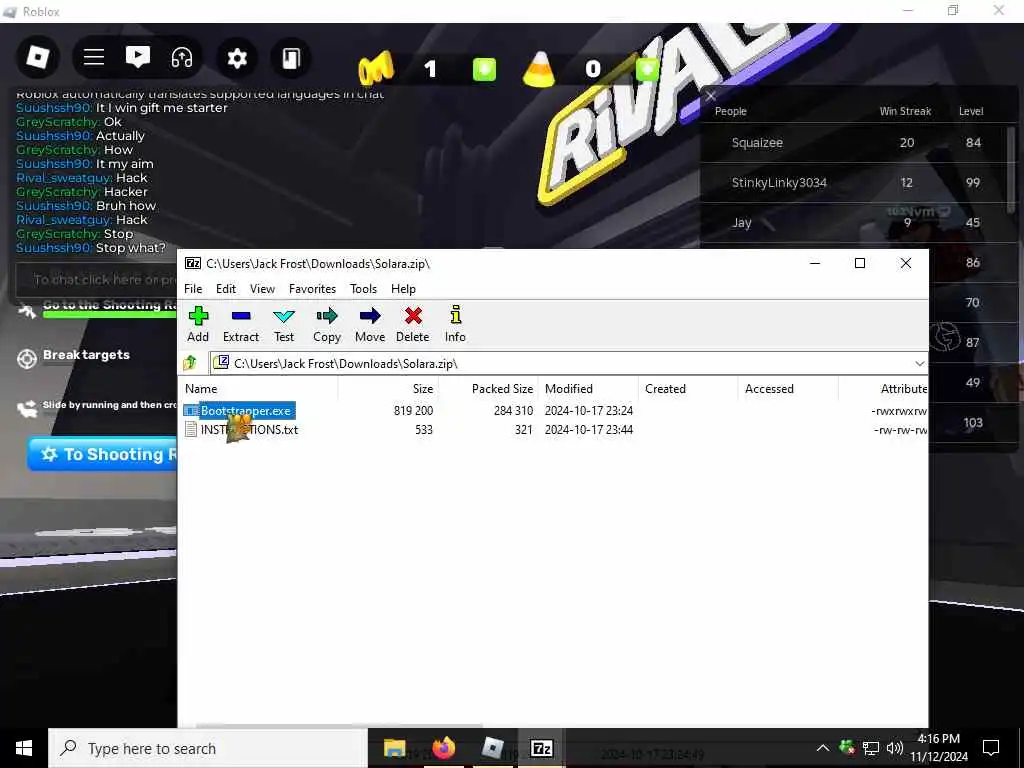Sort by Packed Size column header
Viewport: 1024px width, 768px height.
click(x=488, y=389)
